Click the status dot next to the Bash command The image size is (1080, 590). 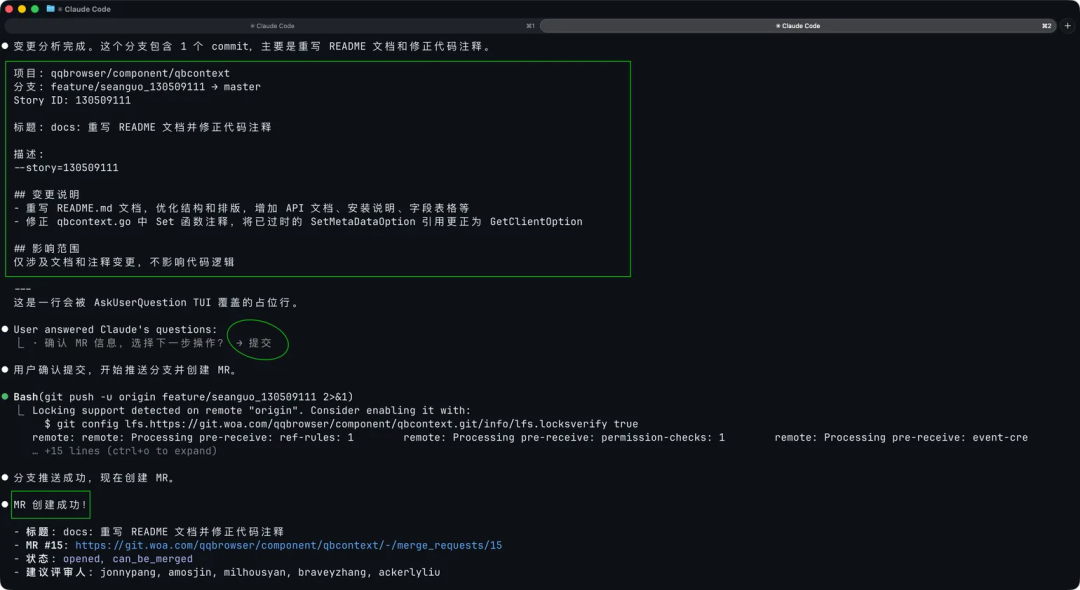5,396
